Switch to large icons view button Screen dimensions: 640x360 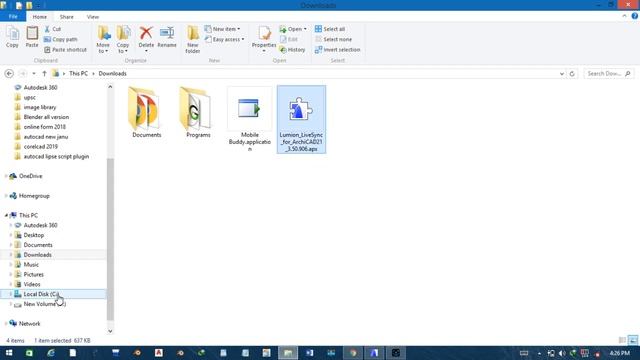pos(633,340)
